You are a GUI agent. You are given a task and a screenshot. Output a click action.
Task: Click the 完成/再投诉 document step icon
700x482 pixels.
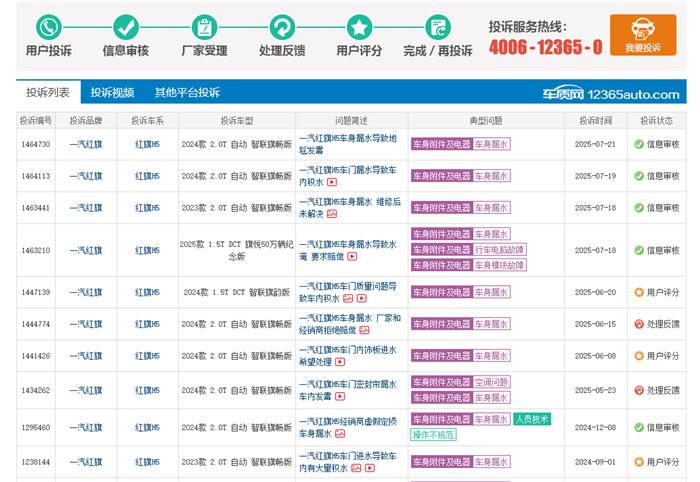click(437, 28)
